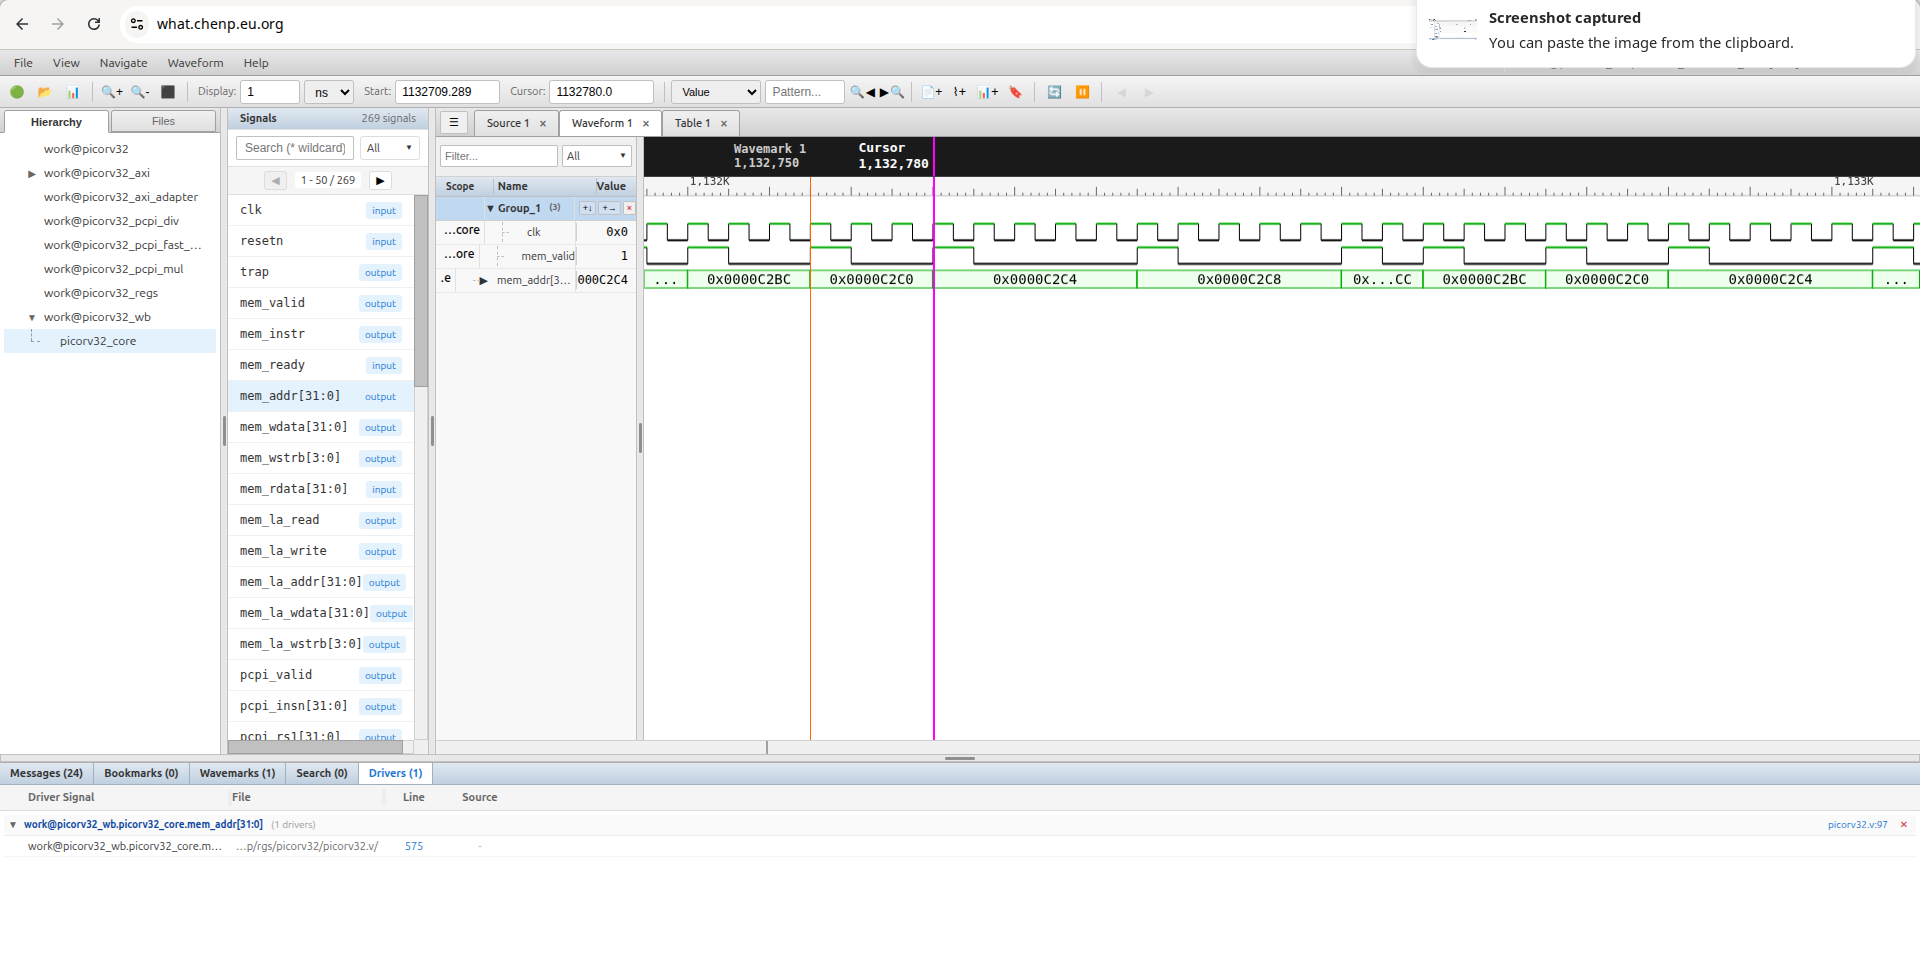
Task: Expand the work@picorv32_axi tree node
Action: (x=32, y=174)
